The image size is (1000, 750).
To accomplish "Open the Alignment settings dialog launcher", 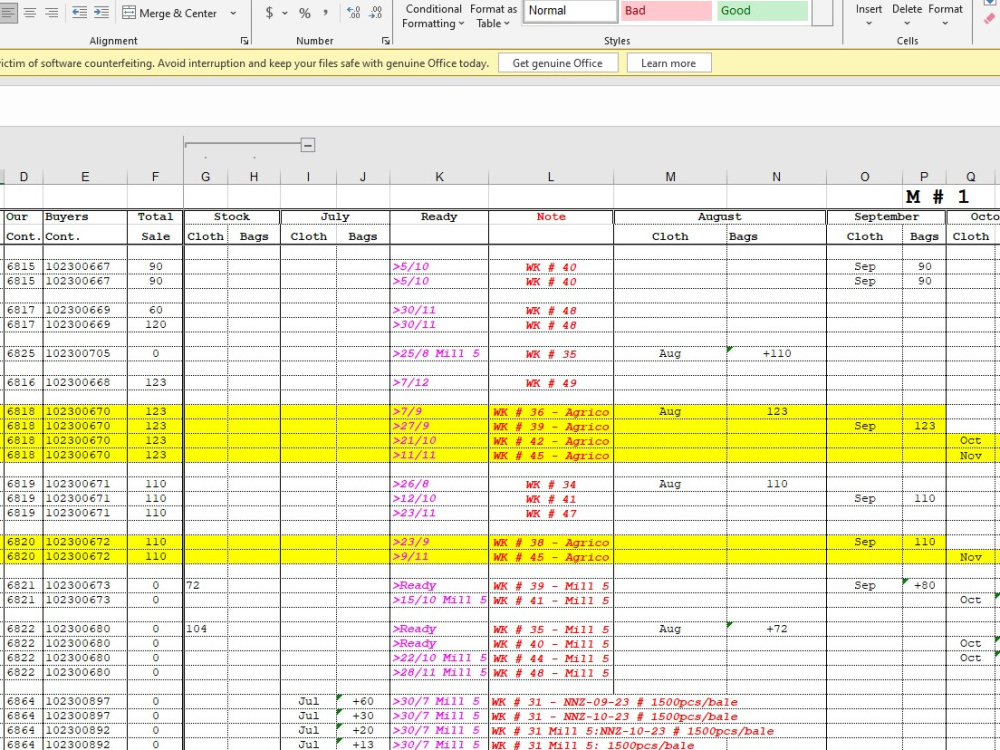I will pyautogui.click(x=244, y=41).
